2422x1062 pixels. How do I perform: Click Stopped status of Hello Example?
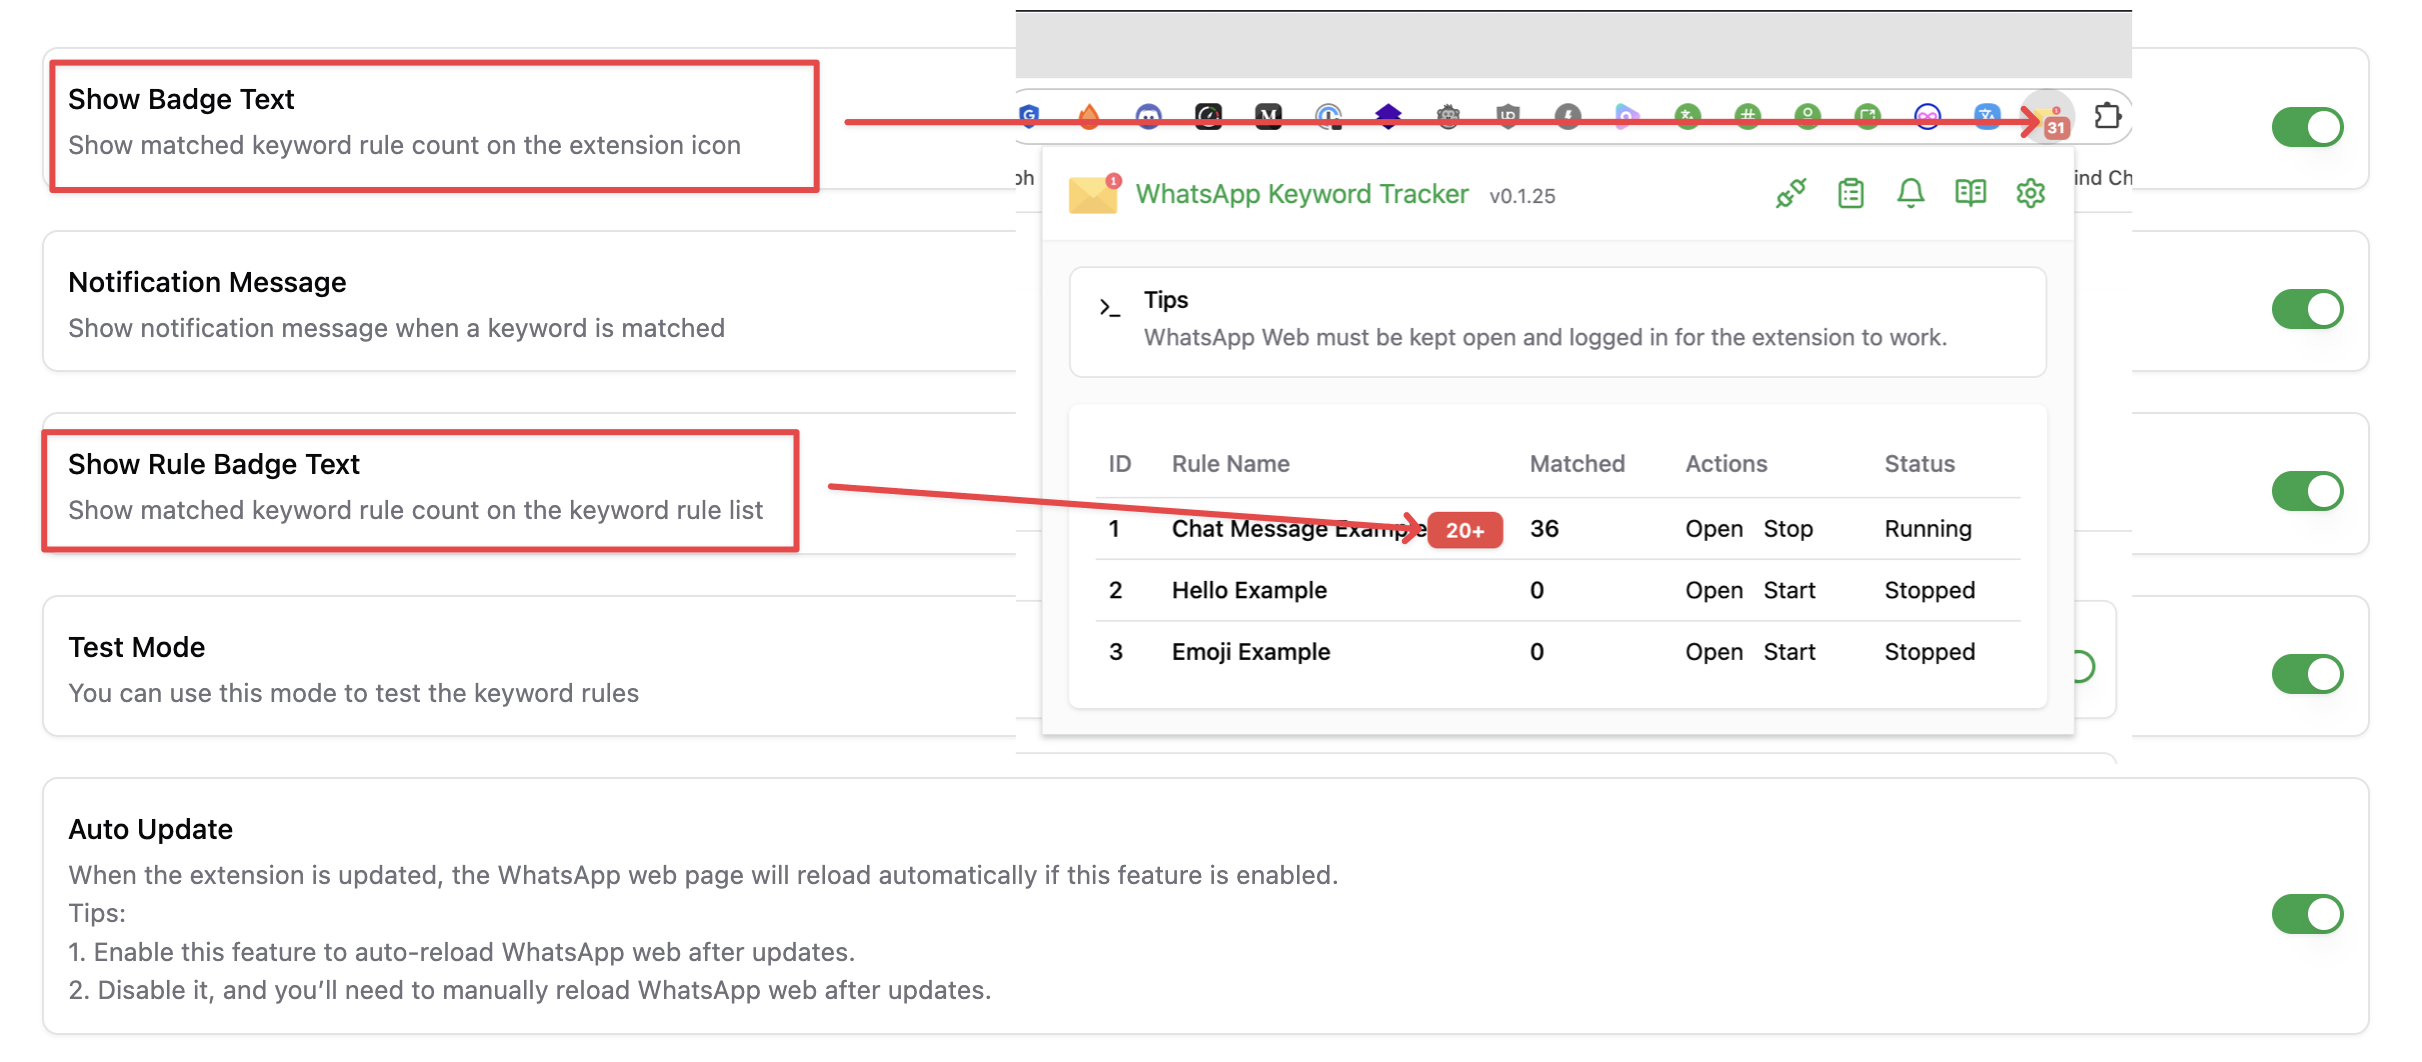pyautogui.click(x=1930, y=591)
